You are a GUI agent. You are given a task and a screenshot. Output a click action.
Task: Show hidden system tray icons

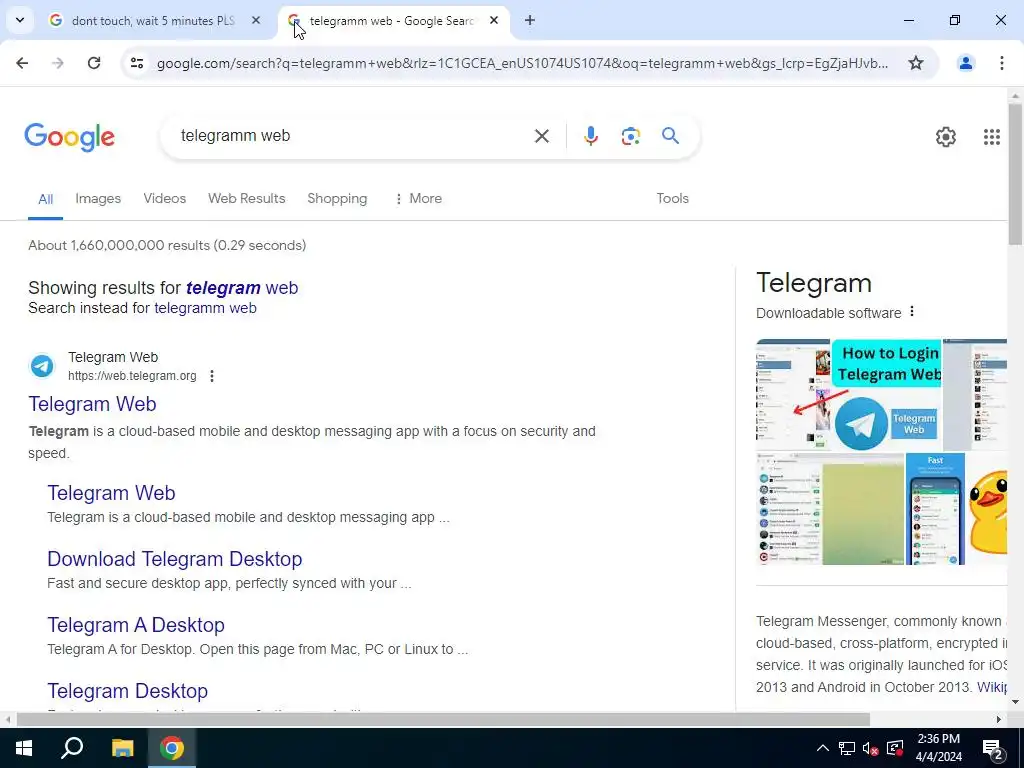(x=823, y=748)
